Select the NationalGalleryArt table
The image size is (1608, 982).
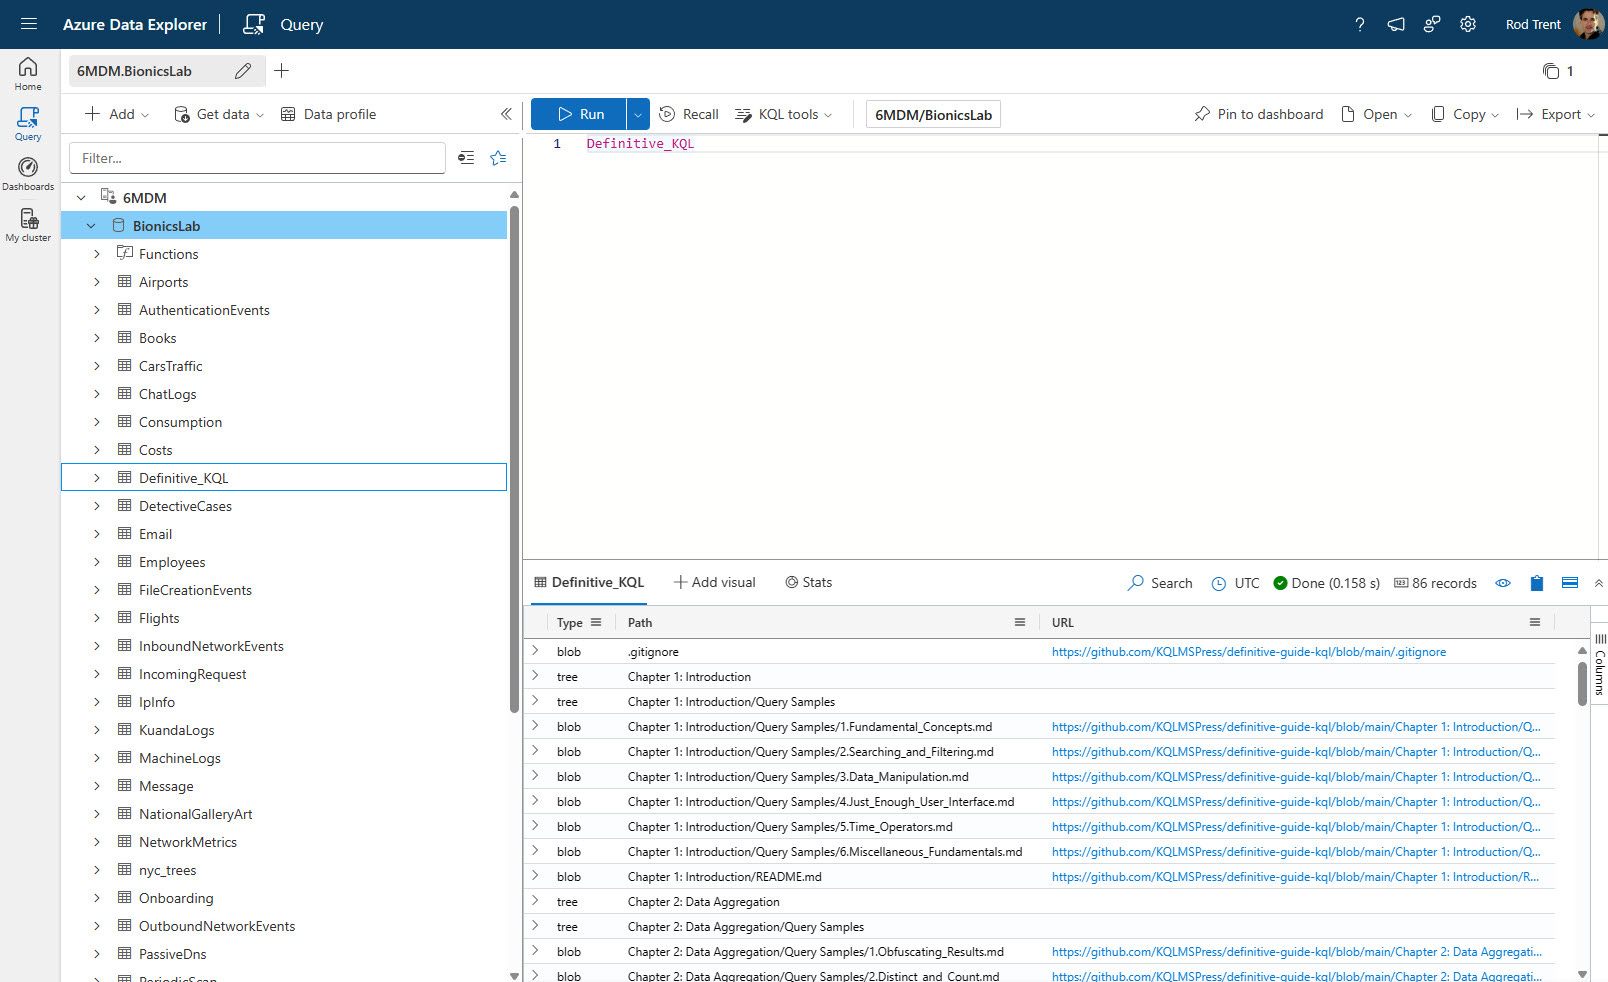click(x=195, y=814)
